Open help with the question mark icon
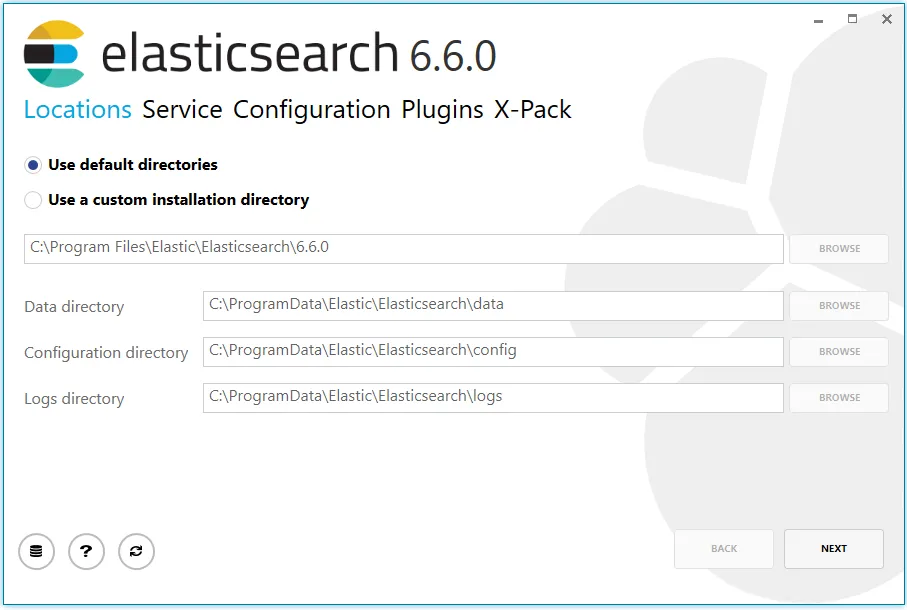 (86, 551)
